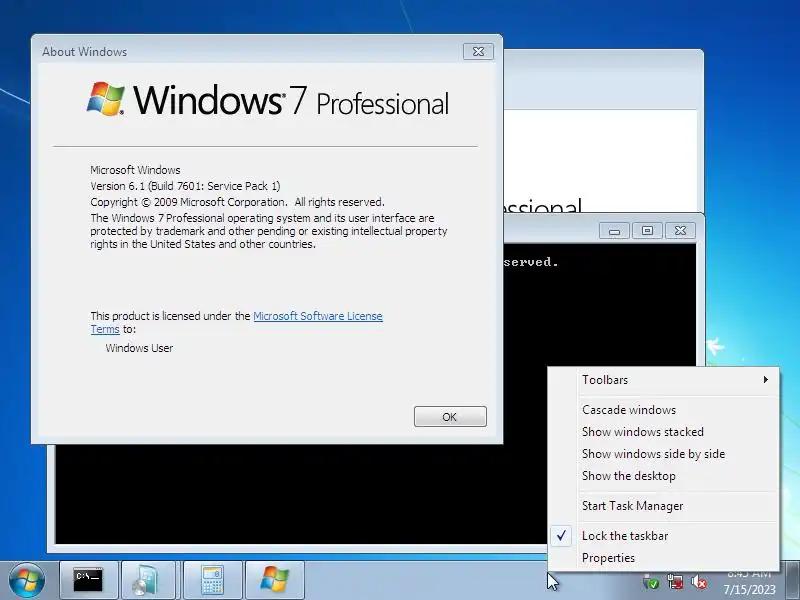Click the Safely Remove Hardware tray icon
The image size is (800, 600).
click(651, 582)
